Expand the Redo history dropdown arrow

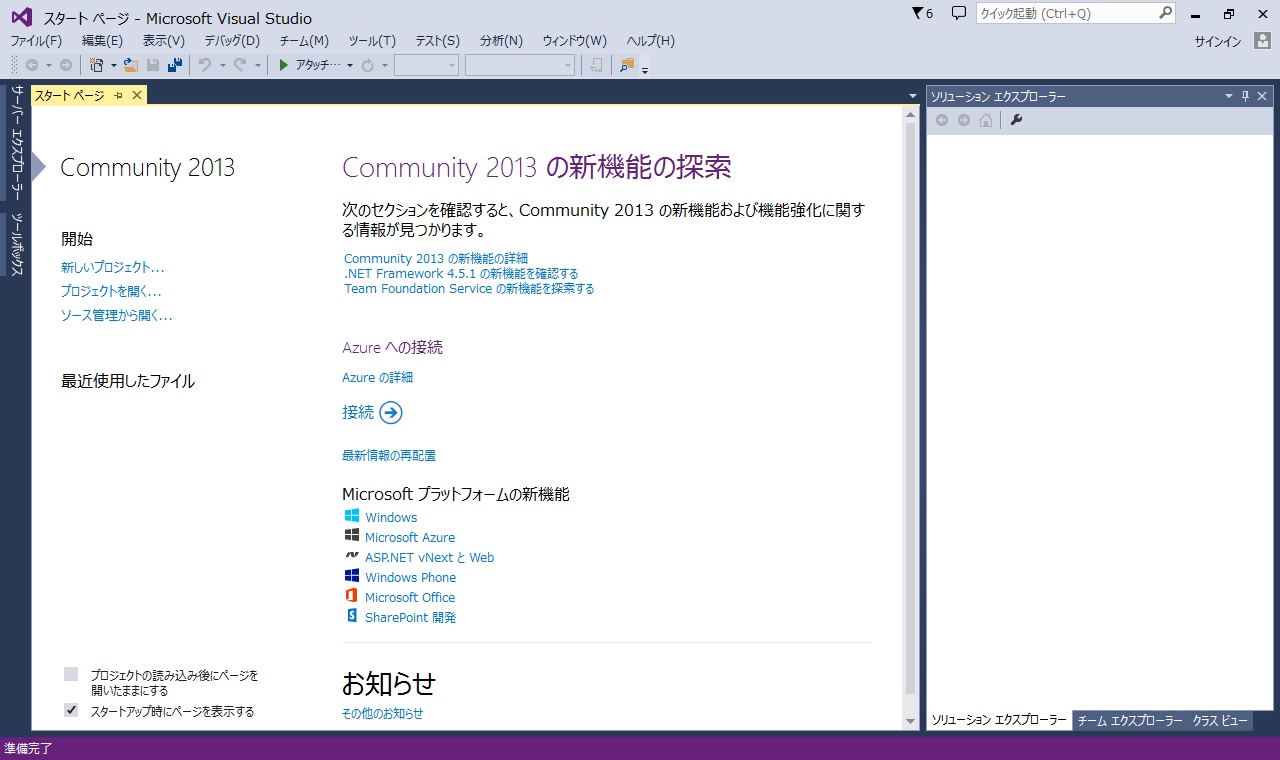(x=257, y=65)
